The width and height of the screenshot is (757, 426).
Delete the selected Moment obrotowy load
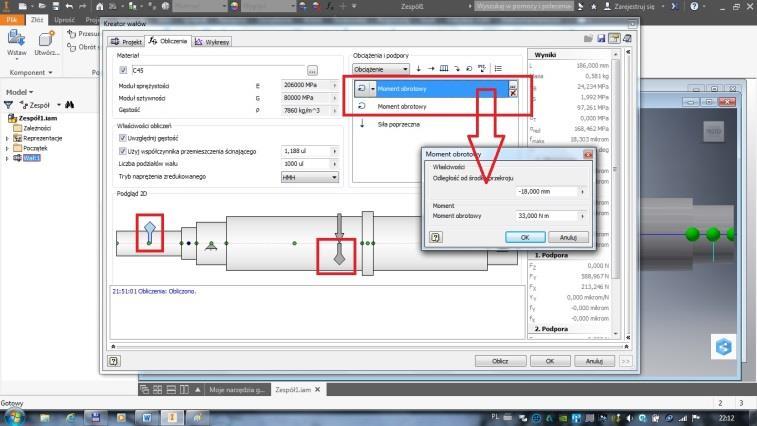(513, 93)
